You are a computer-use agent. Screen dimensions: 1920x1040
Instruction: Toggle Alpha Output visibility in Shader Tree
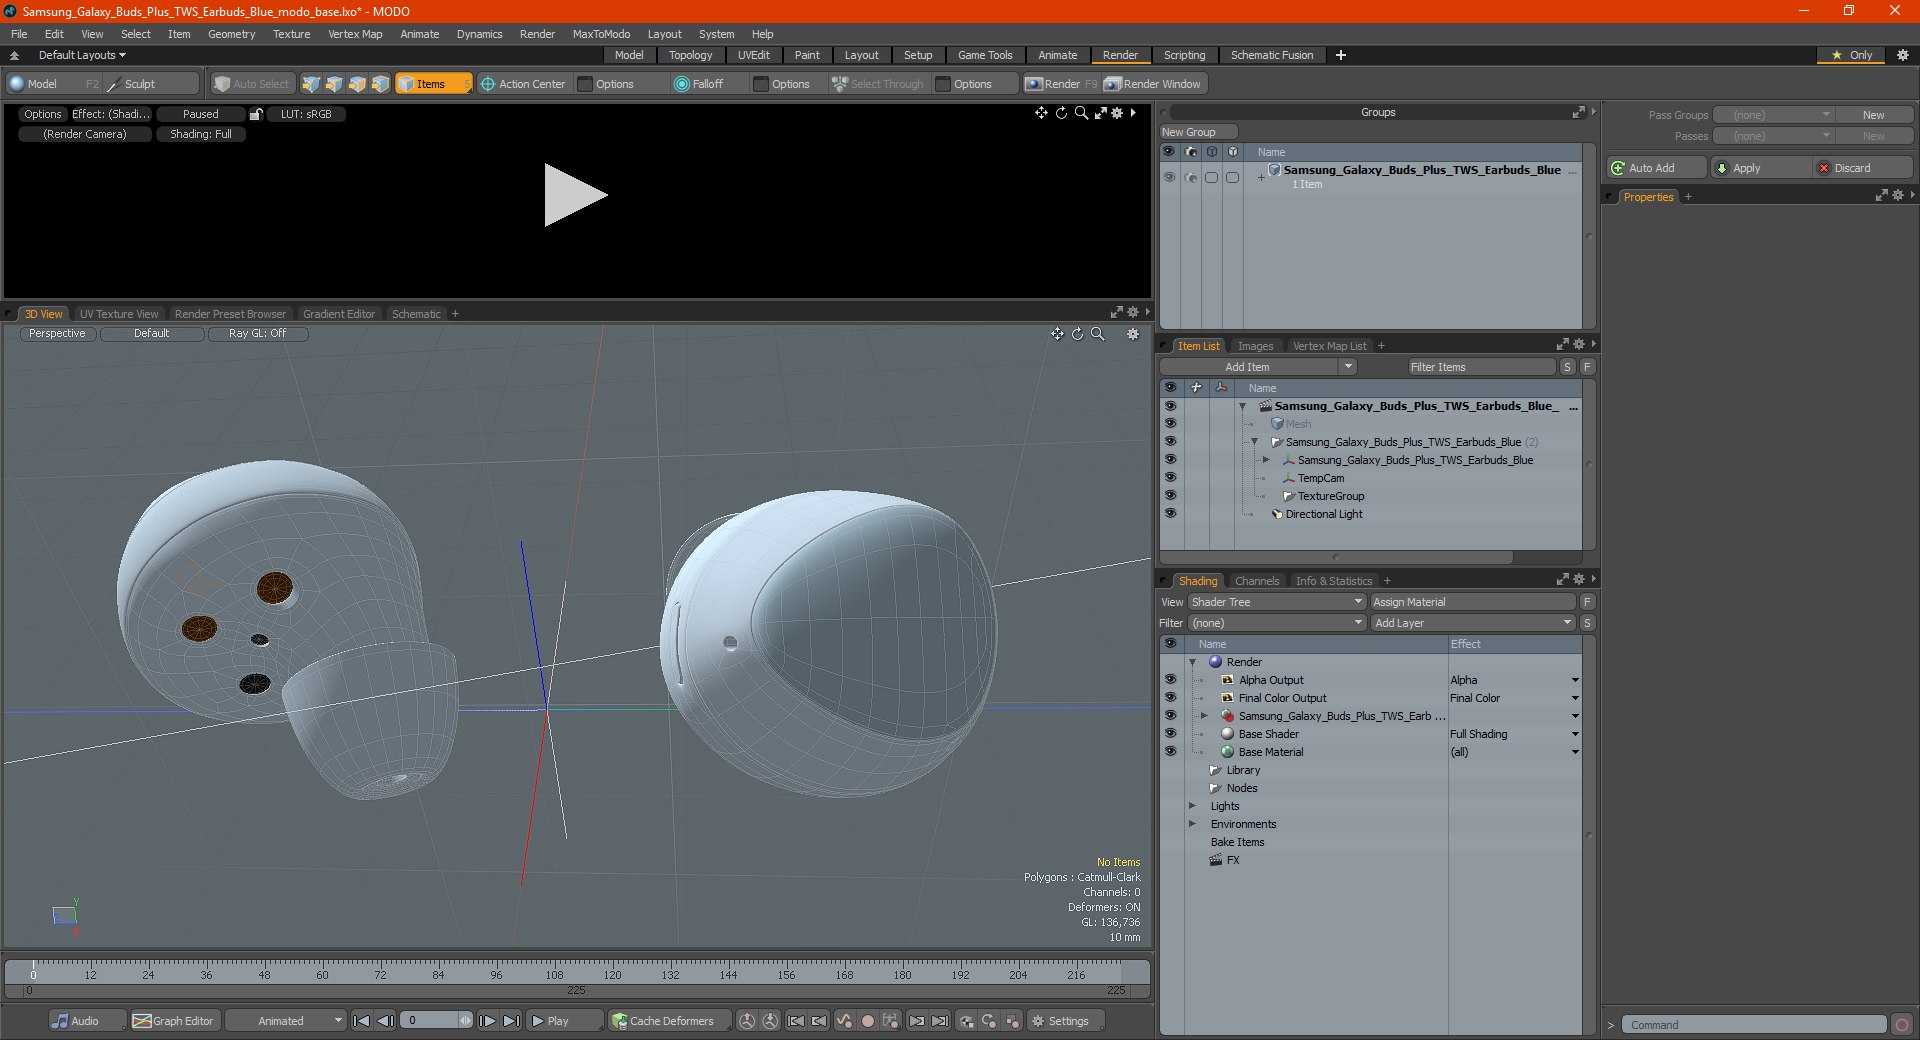(x=1170, y=680)
